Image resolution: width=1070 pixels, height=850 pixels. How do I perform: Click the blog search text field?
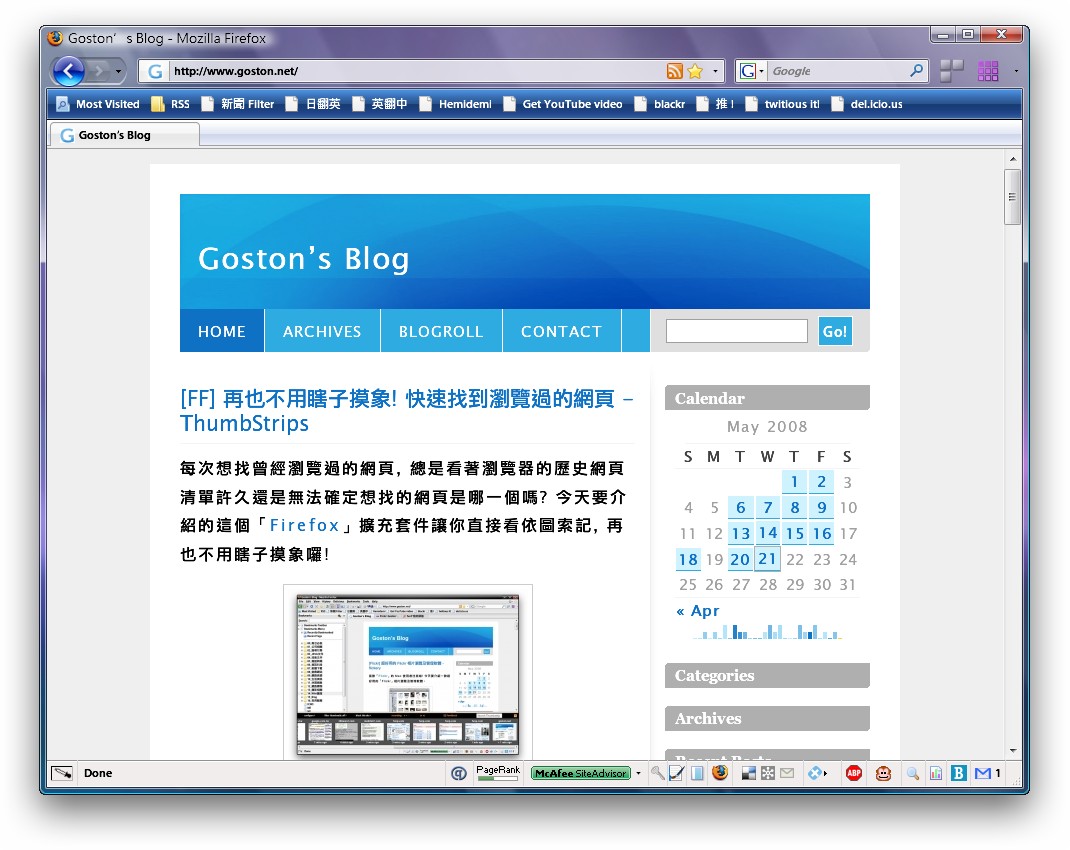pyautogui.click(x=736, y=331)
